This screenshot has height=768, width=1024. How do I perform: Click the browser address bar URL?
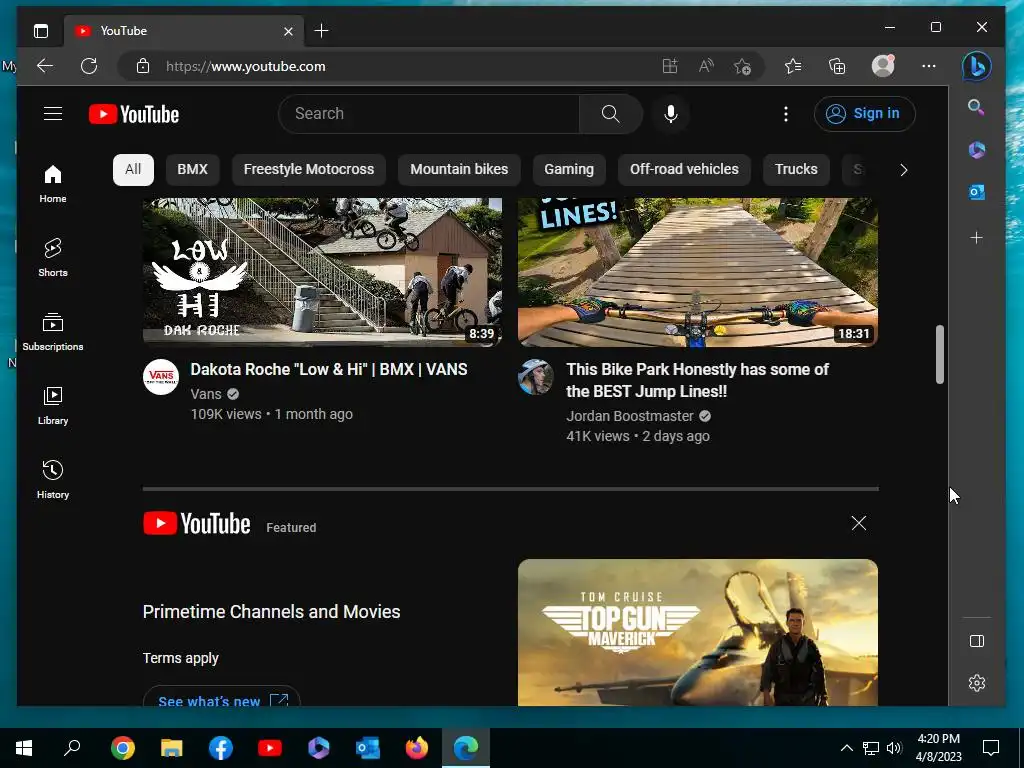click(246, 66)
